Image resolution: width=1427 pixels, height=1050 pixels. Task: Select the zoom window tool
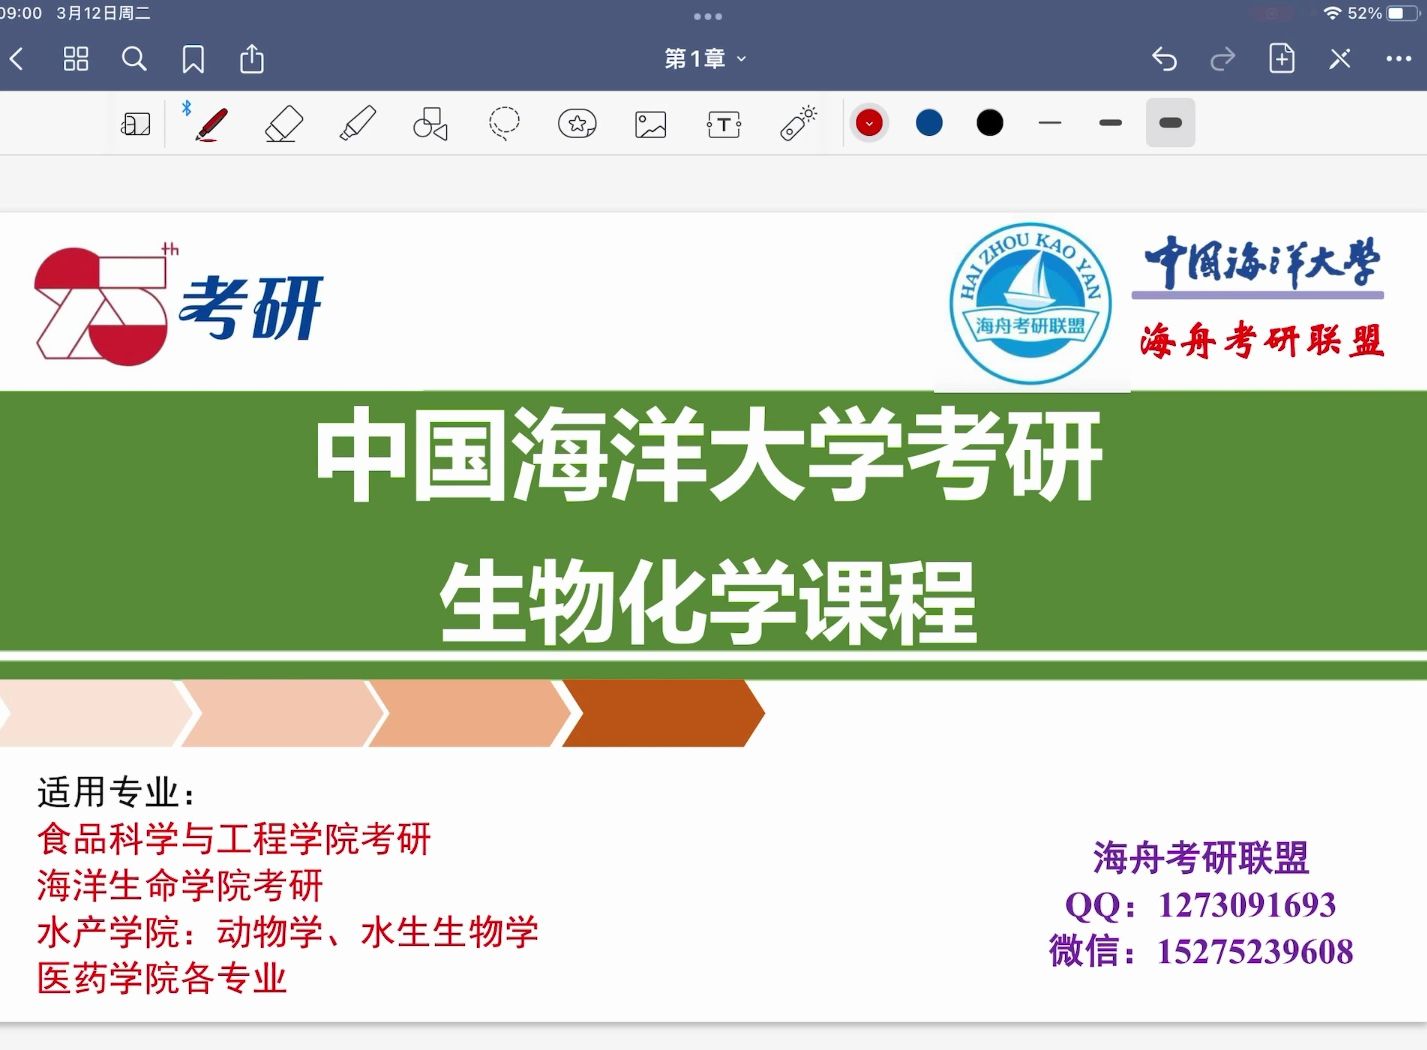click(x=136, y=124)
